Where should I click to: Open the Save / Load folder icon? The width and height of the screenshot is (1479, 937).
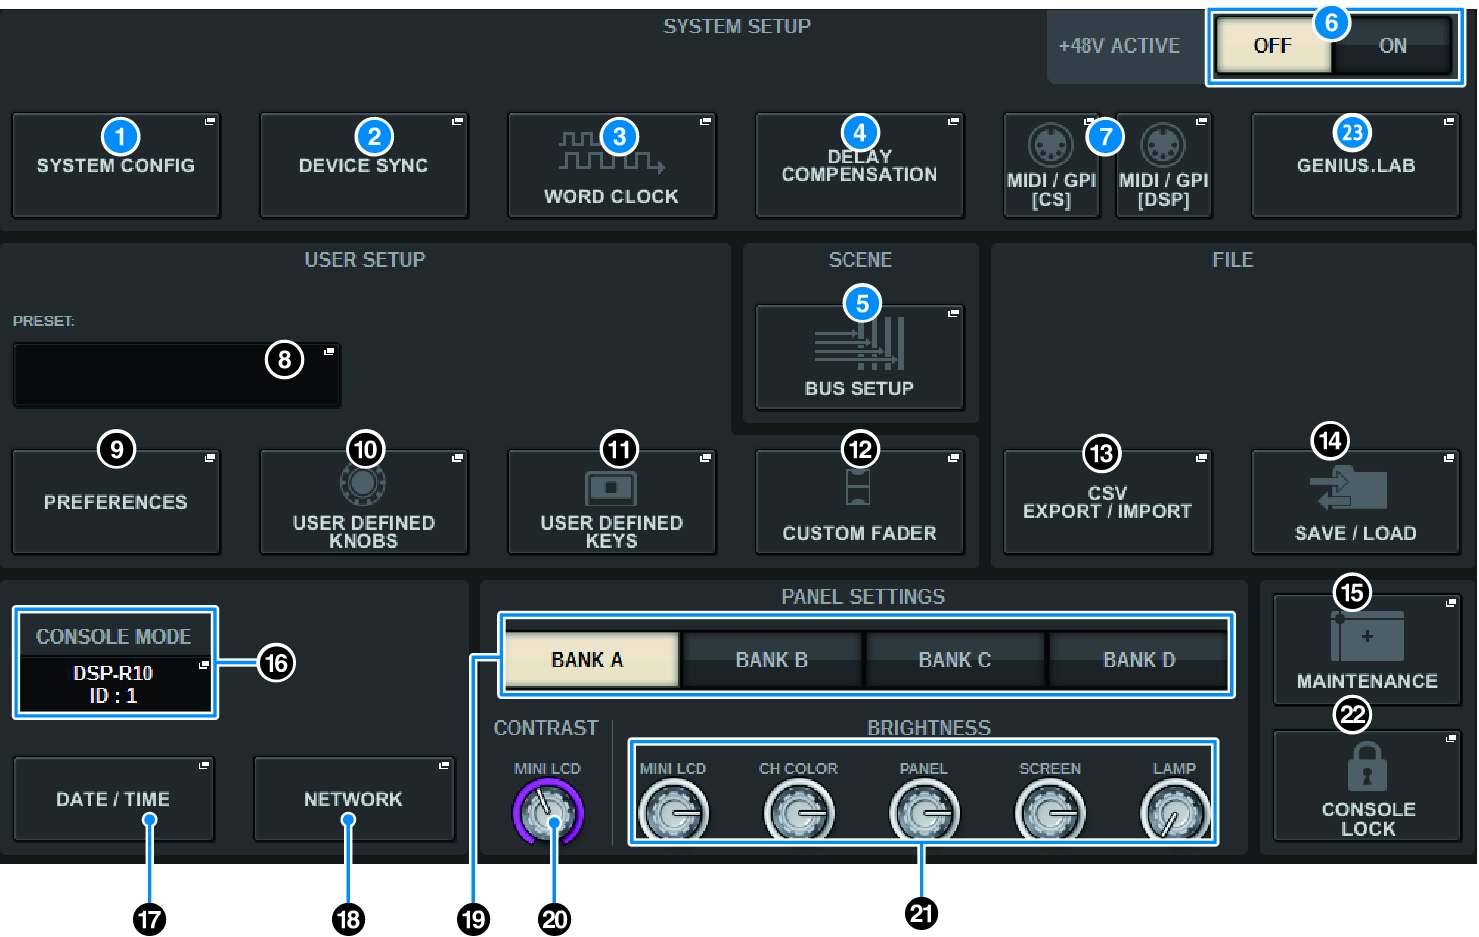pos(1349,490)
